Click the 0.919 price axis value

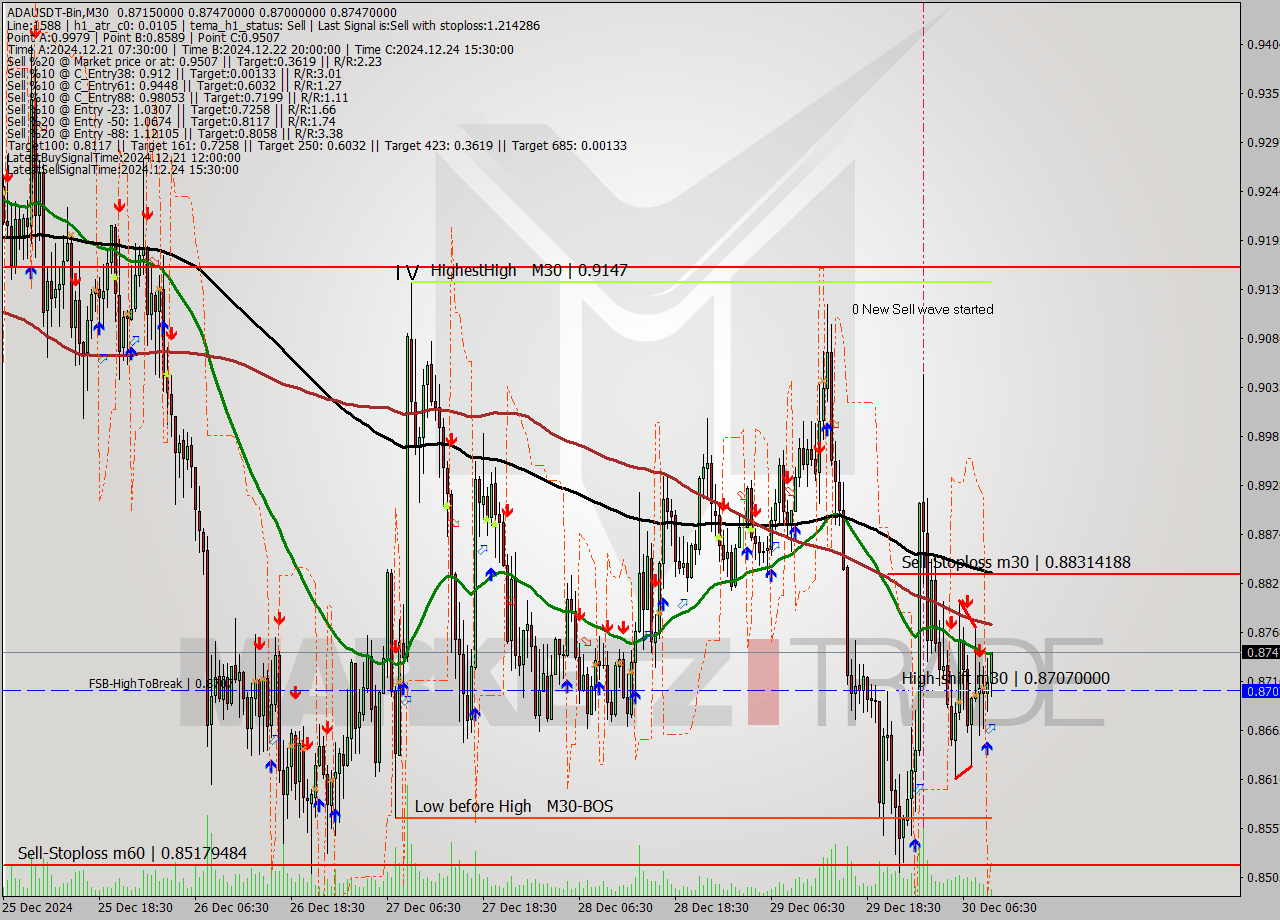1262,240
